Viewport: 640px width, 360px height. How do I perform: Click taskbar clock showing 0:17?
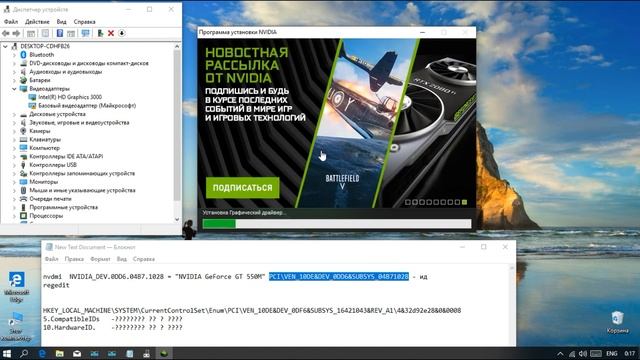click(x=630, y=353)
